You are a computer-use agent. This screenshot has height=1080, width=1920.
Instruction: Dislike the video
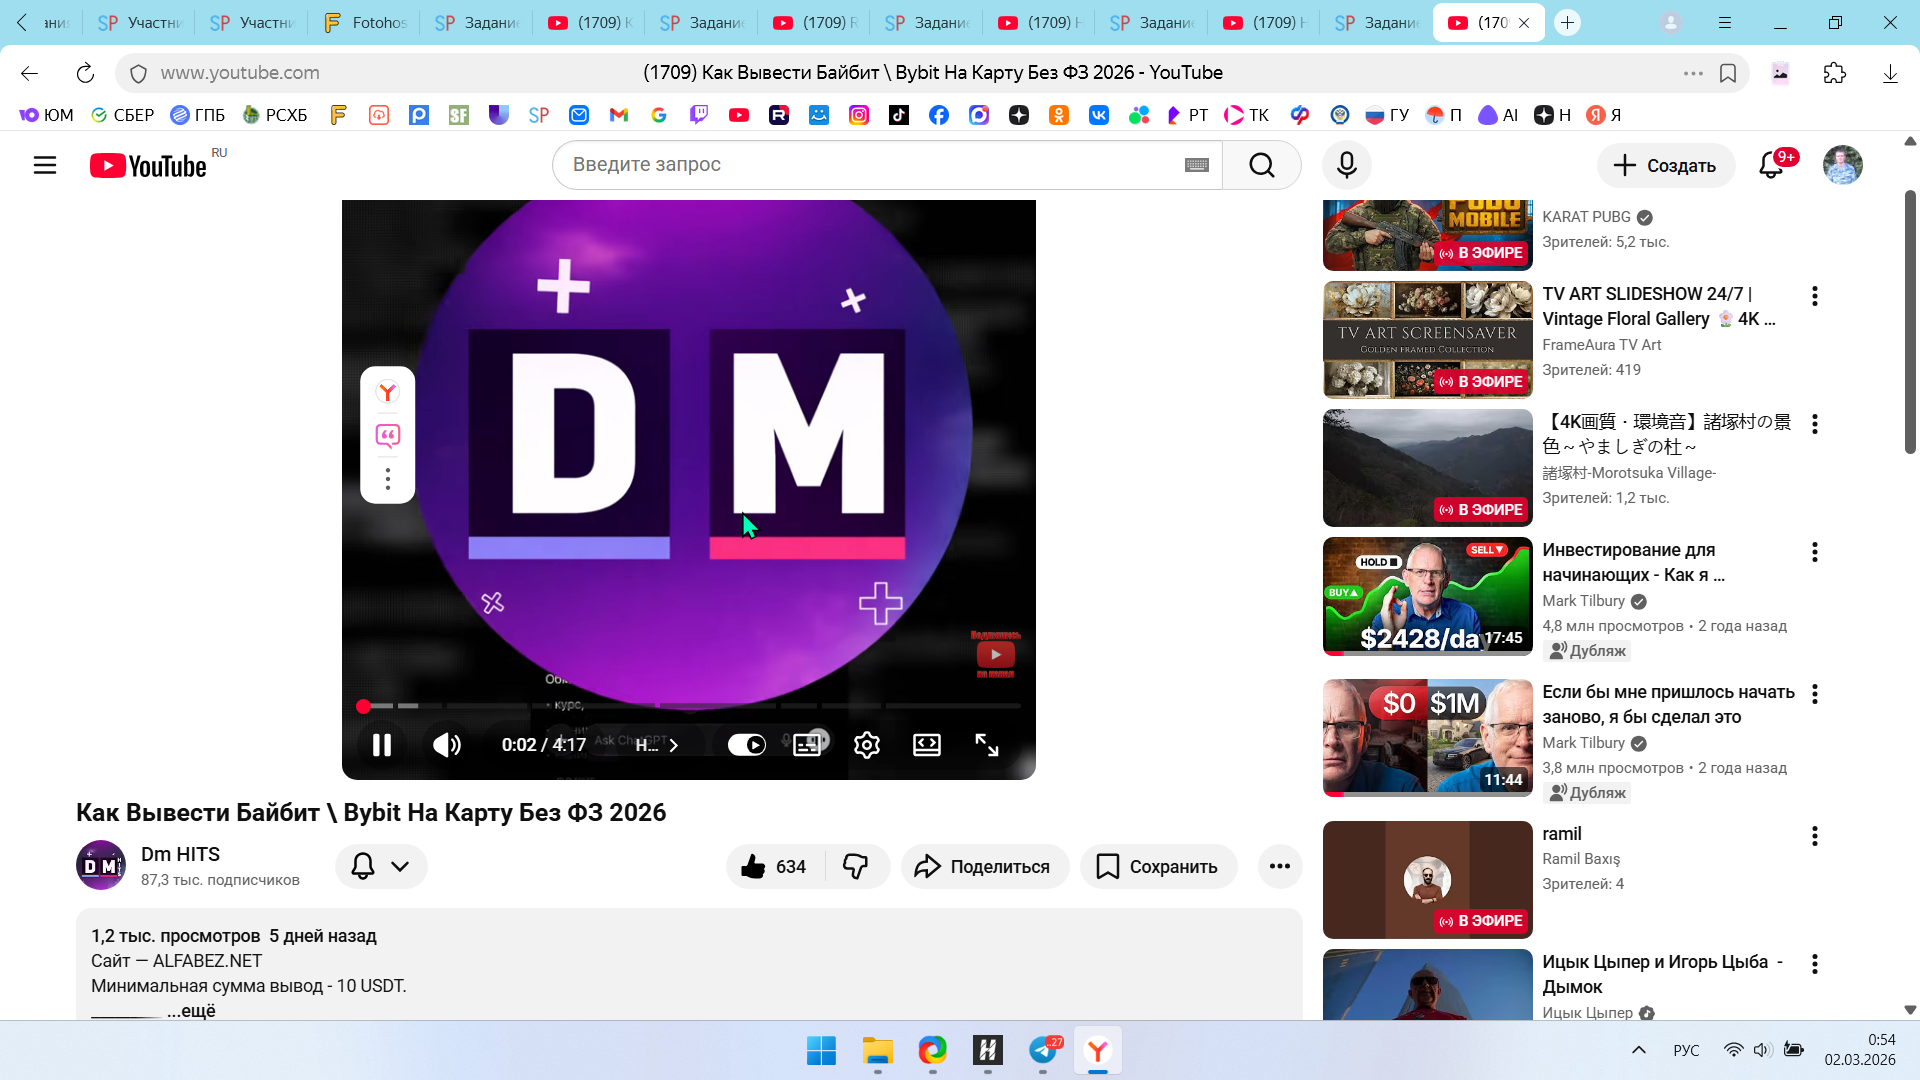(x=856, y=867)
